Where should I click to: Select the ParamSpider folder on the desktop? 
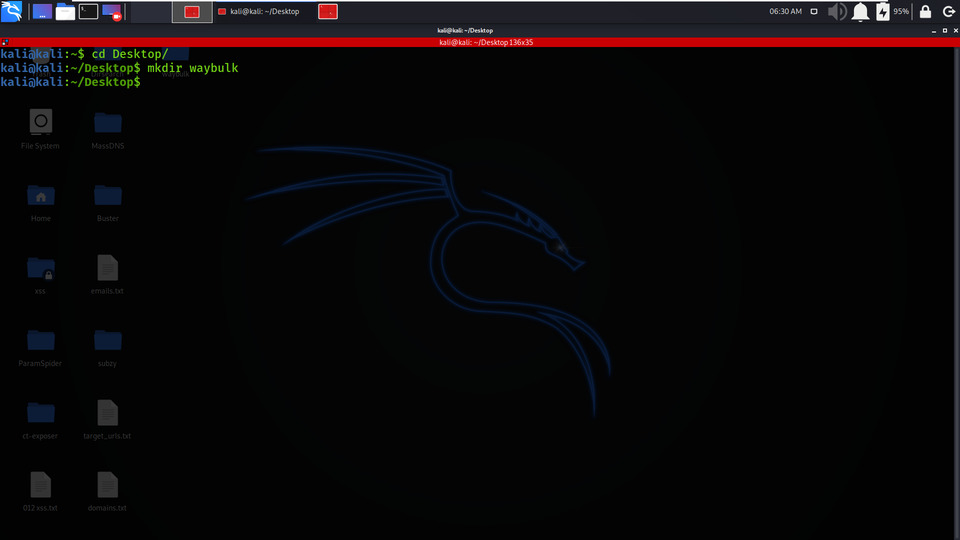pos(40,347)
